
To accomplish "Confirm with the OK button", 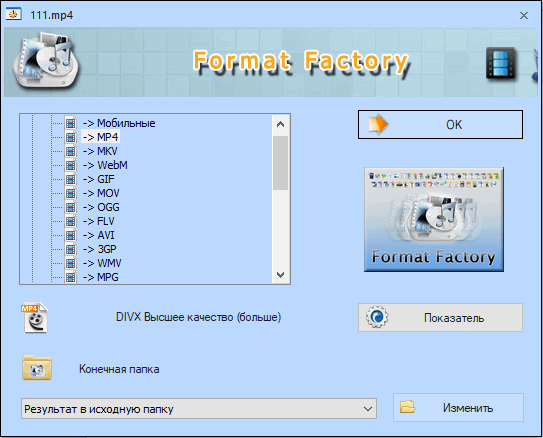I will pyautogui.click(x=440, y=125).
